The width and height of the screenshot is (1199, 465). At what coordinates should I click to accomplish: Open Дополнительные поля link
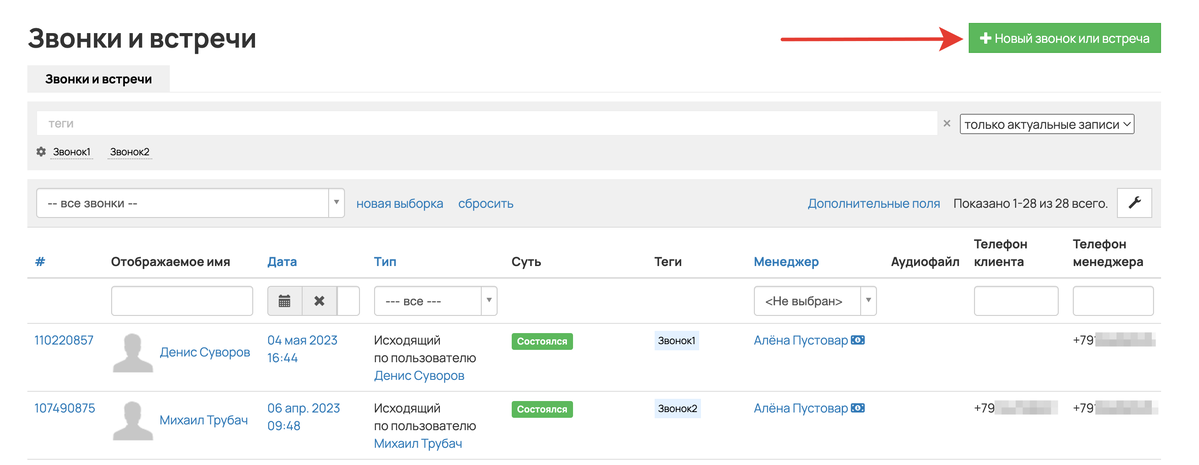874,204
